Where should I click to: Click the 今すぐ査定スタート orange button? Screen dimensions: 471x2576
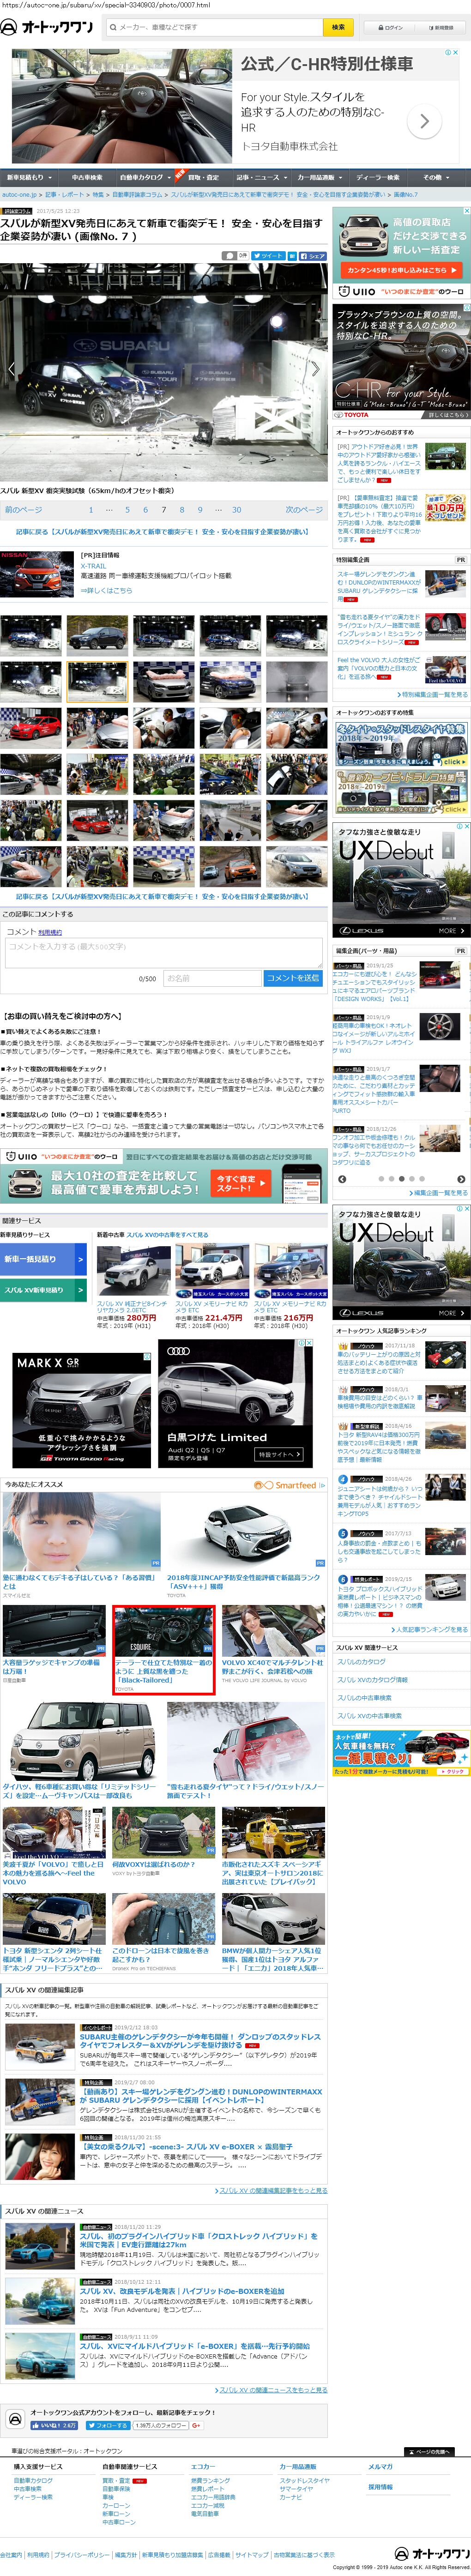click(x=241, y=1183)
